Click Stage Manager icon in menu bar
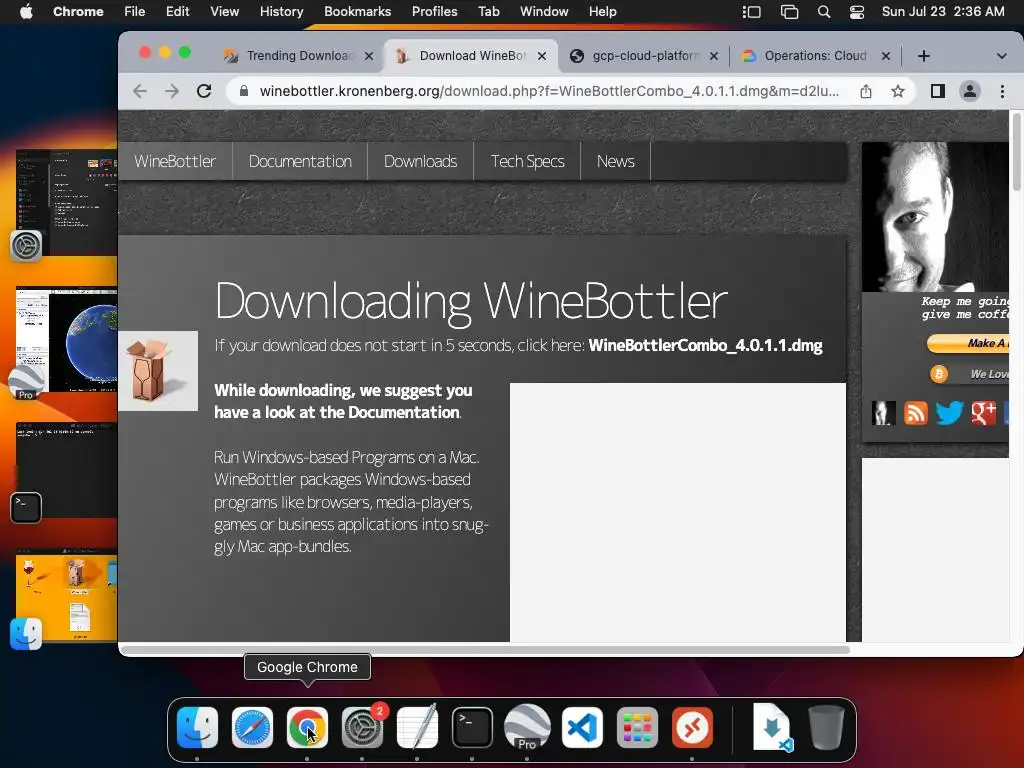This screenshot has width=1024, height=768. [752, 12]
